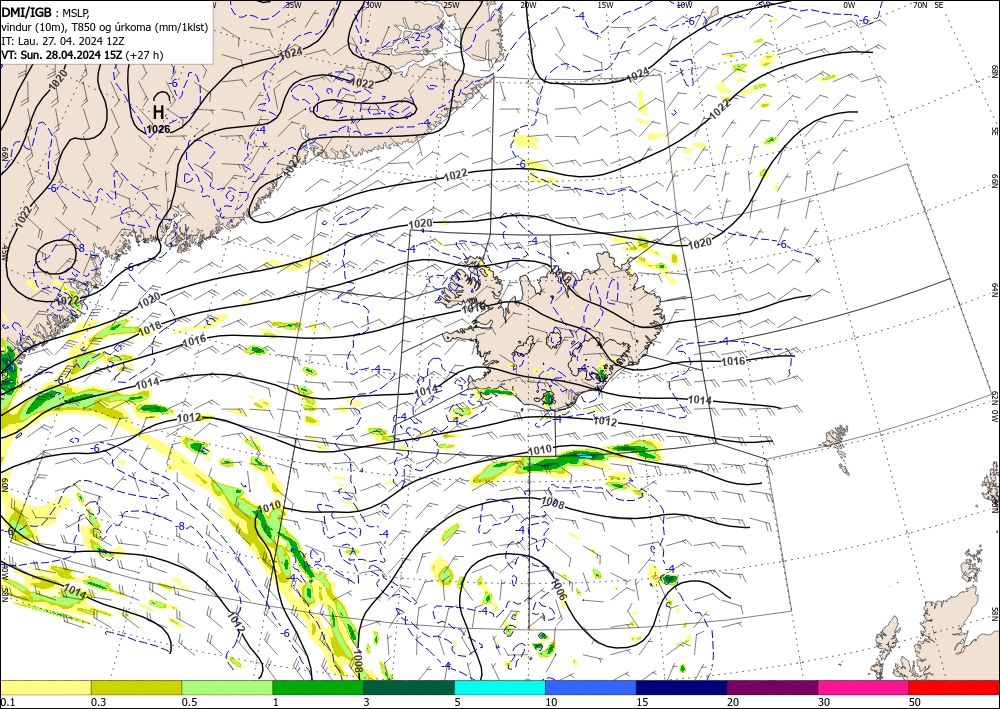Select the green 1–3 mm legend swatch
Viewport: 1000px width, 709px height.
318,687
